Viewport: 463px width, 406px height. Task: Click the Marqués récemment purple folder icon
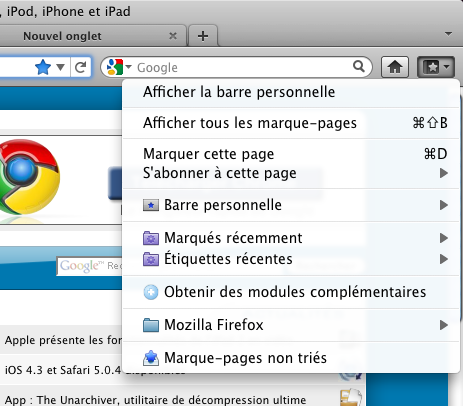(x=151, y=238)
